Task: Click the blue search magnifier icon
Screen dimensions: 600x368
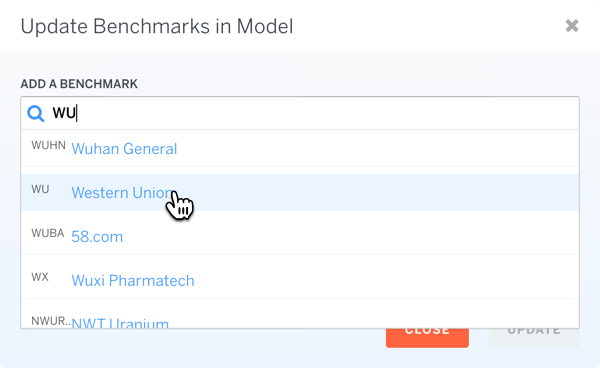Action: pyautogui.click(x=36, y=114)
